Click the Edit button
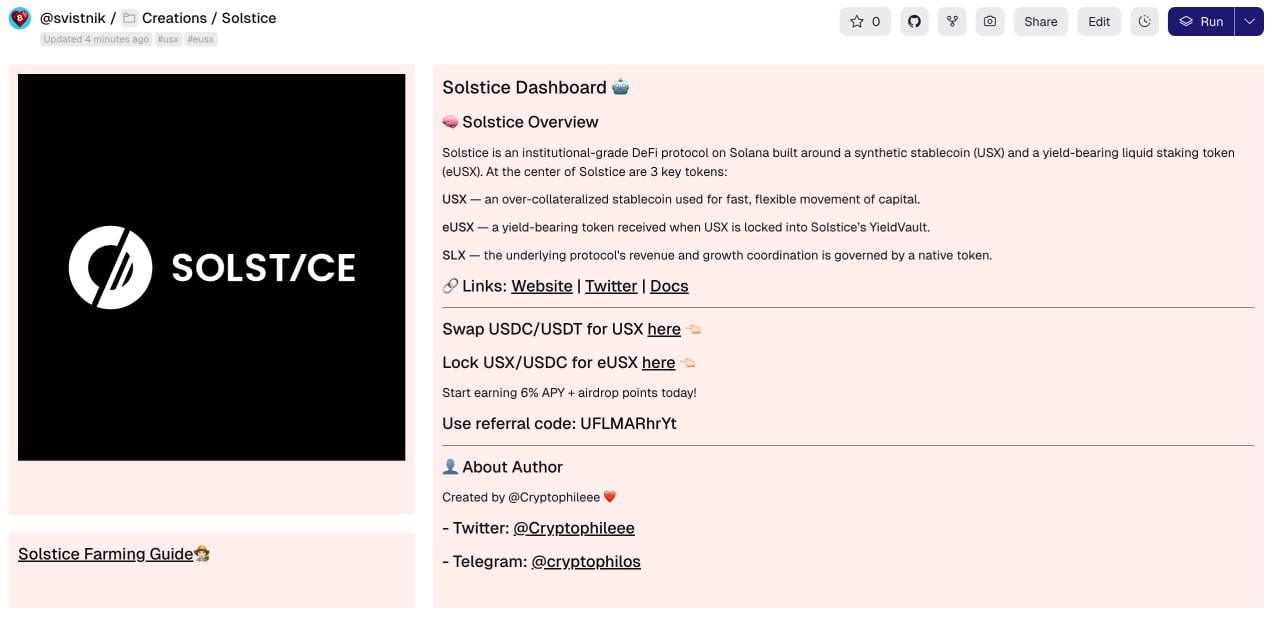 click(x=1099, y=22)
